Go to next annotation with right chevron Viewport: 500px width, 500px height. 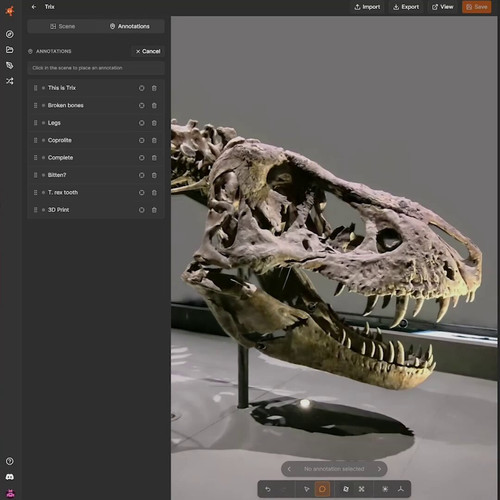379,469
